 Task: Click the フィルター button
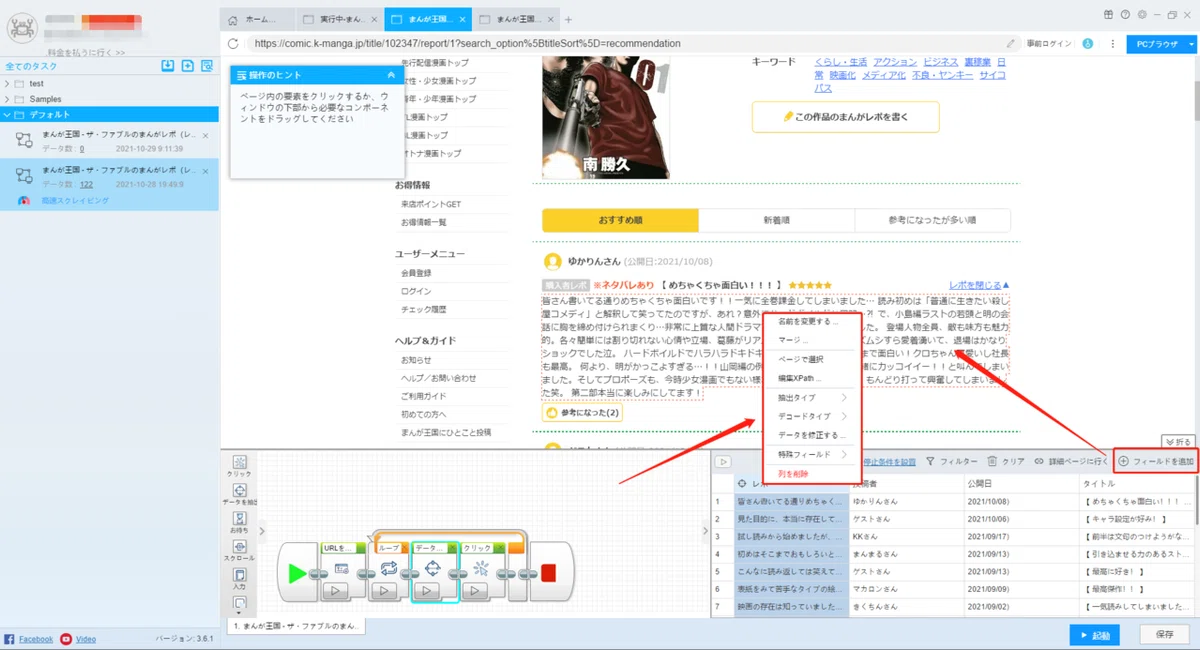coord(952,462)
